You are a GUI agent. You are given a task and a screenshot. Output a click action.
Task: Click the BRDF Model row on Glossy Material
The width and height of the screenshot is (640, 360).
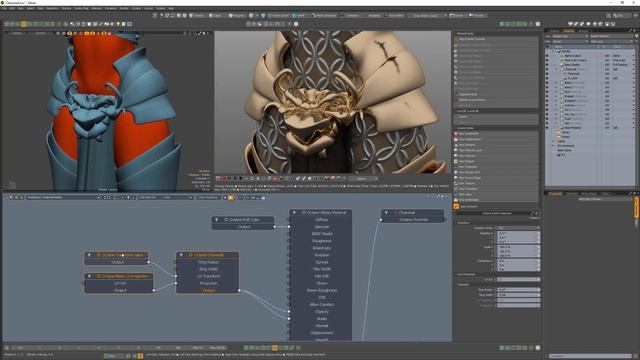(321, 234)
